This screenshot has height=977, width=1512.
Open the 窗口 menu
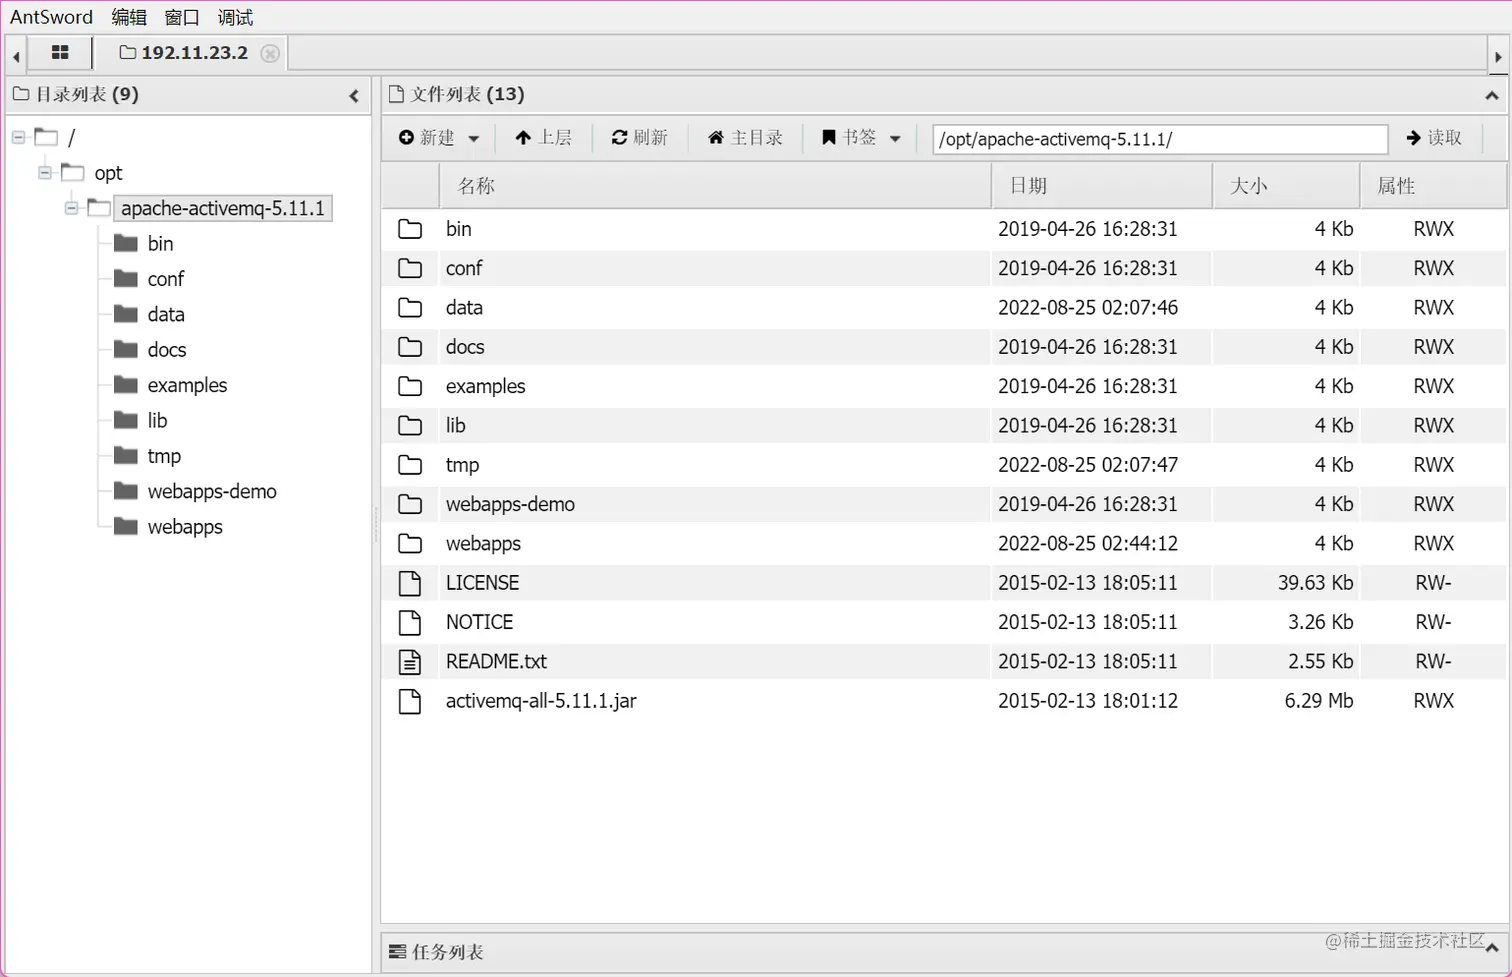182,17
